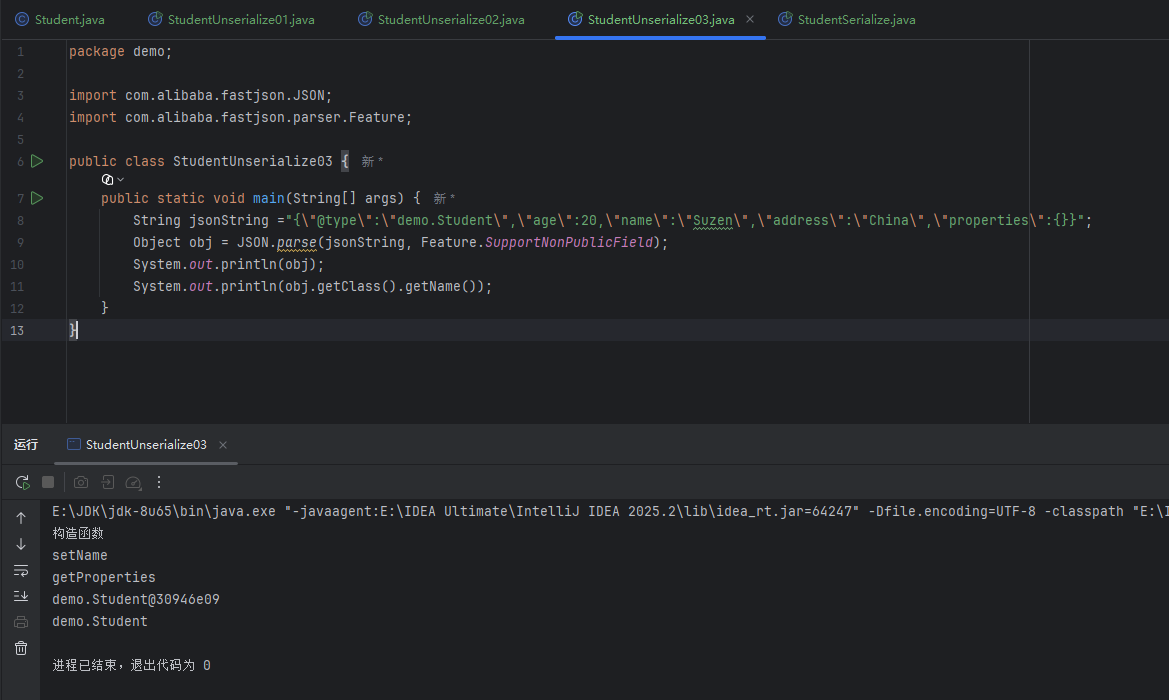Close the StudentUnserialize03 run tab
The image size is (1169, 700).
223,445
